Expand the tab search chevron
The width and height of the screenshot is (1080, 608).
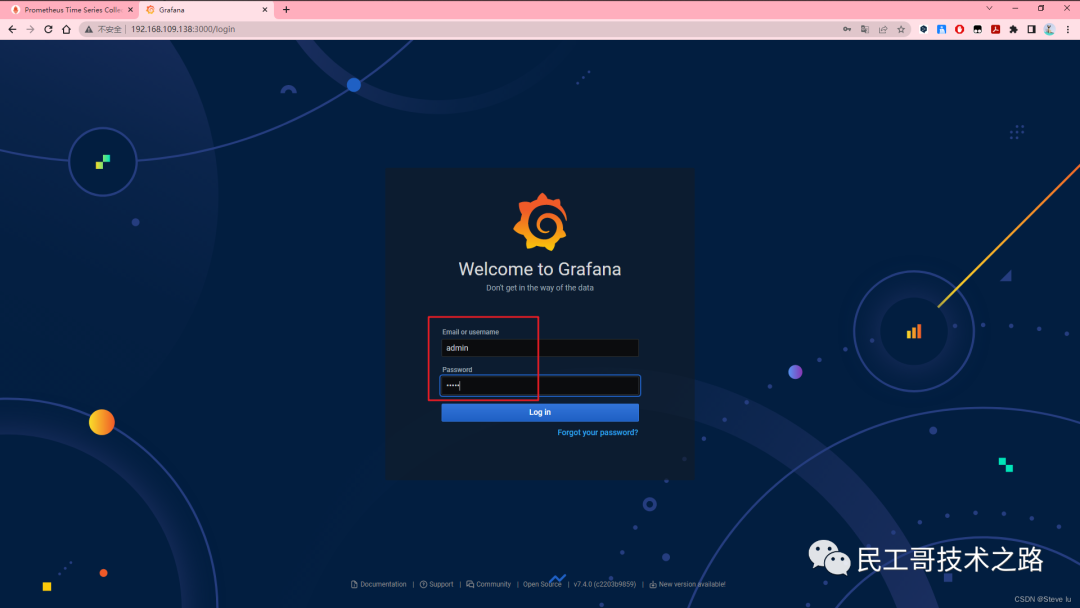coord(989,8)
